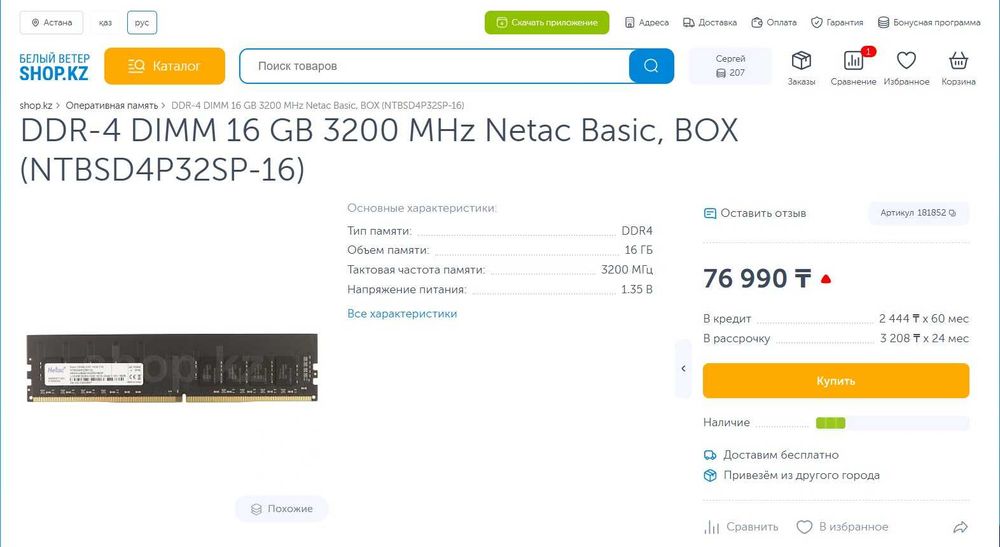Viewport: 1000px width, 547px height.
Task: Open the shopping cart (Корзина) icon
Action: 958,62
